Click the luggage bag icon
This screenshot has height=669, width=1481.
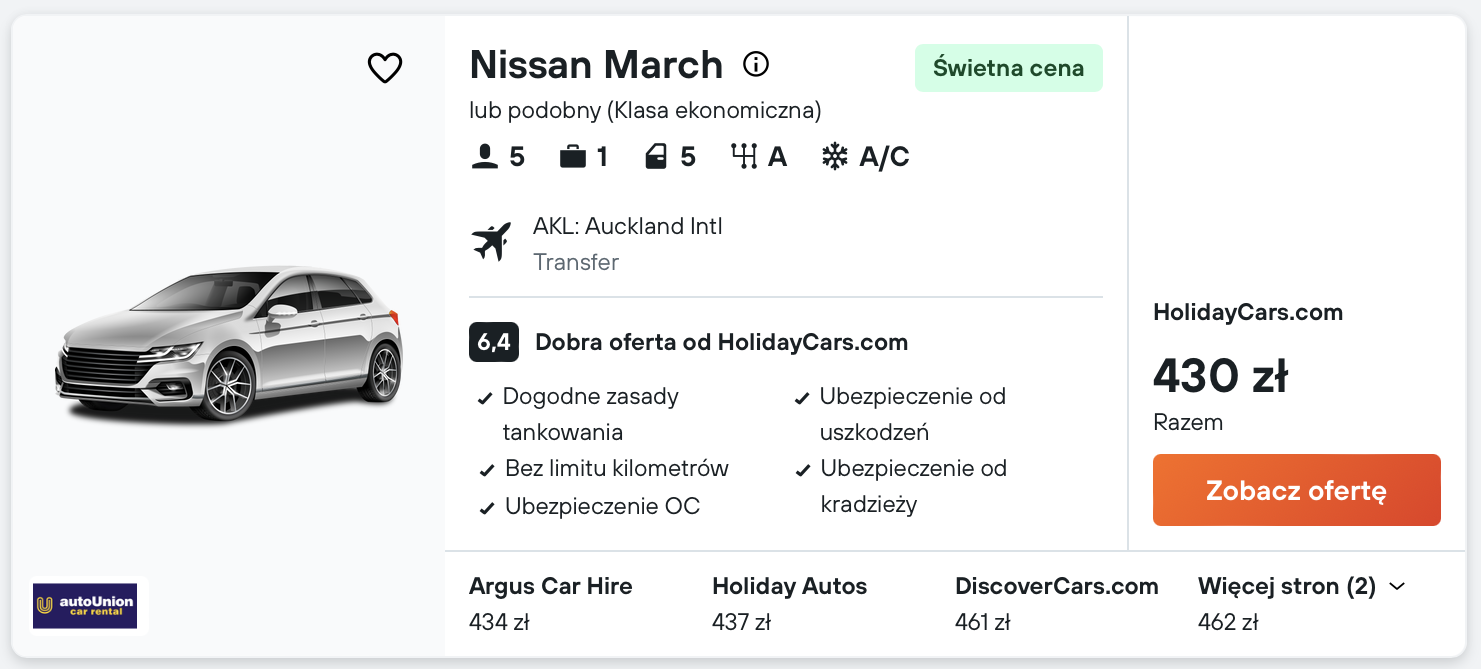tap(573, 157)
